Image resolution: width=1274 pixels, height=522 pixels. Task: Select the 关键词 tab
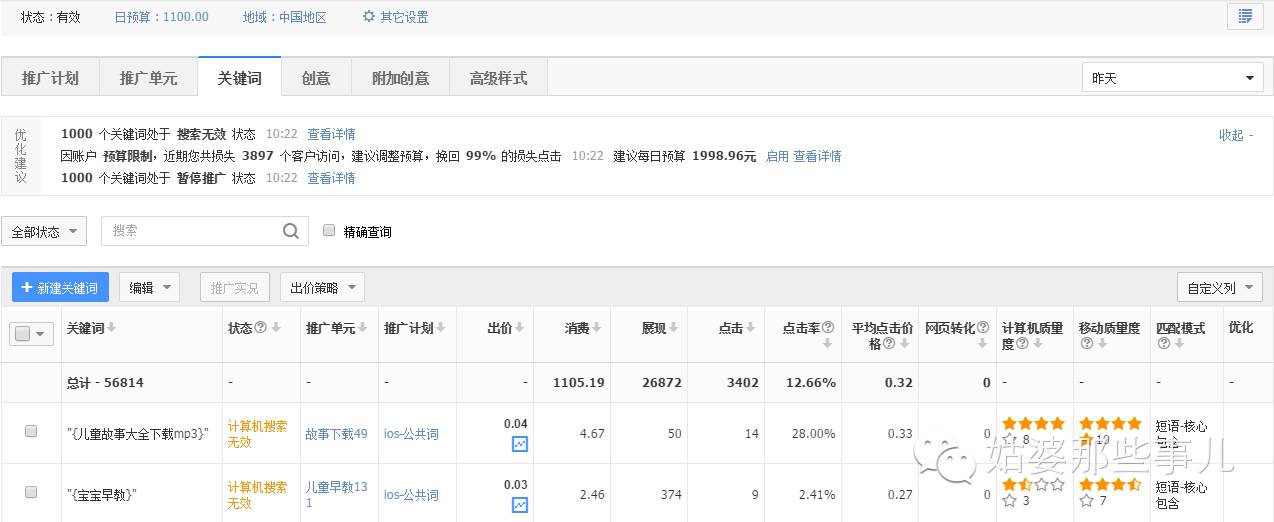point(239,78)
